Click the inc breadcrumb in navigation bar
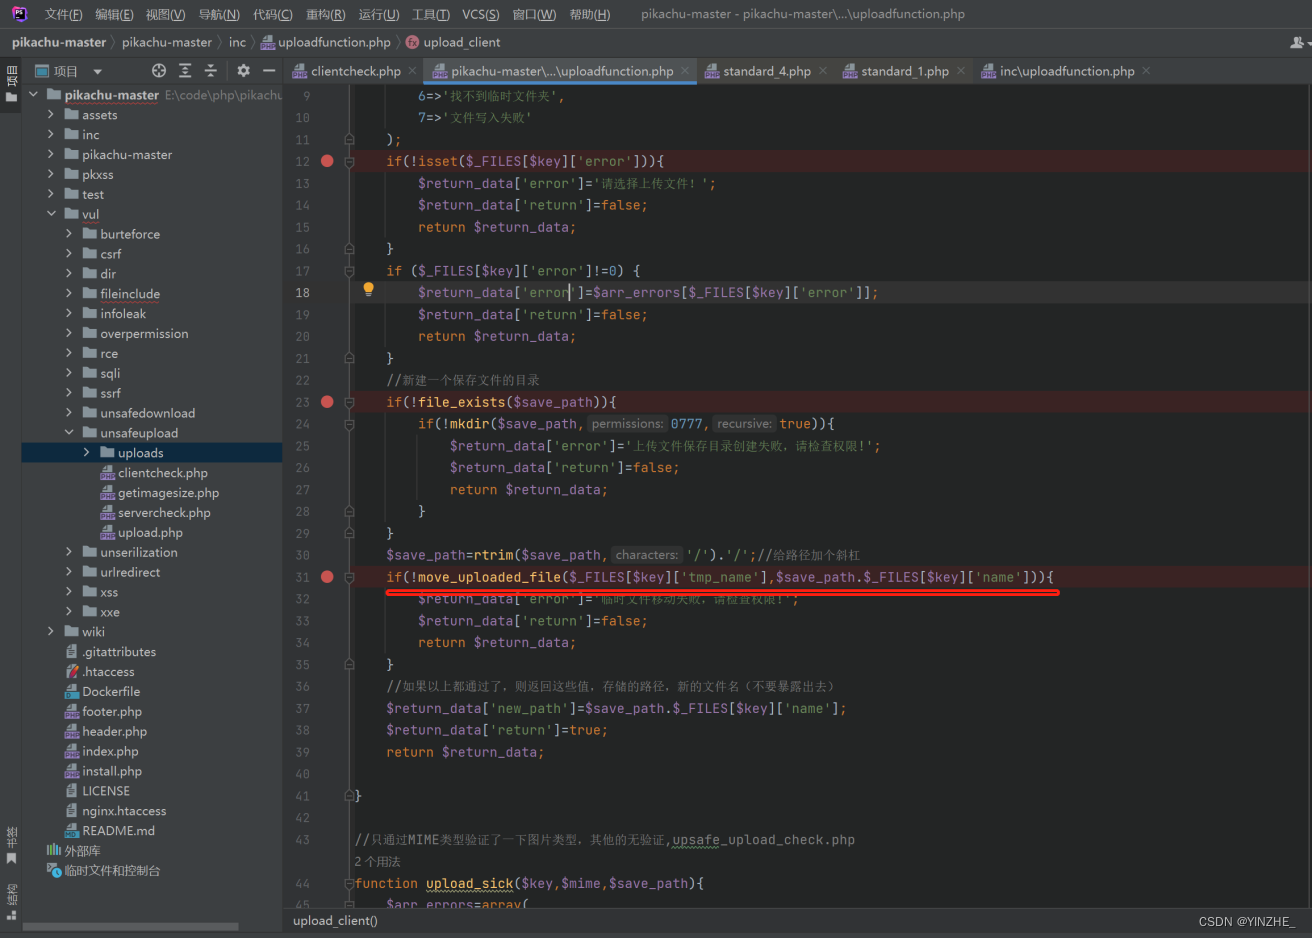1312x938 pixels. (x=237, y=42)
